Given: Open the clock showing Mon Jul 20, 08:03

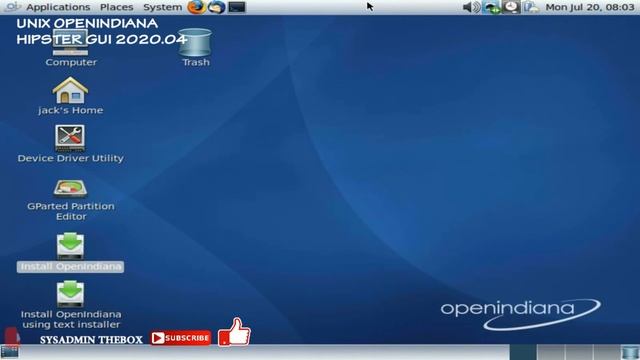Looking at the screenshot, I should tap(590, 7).
